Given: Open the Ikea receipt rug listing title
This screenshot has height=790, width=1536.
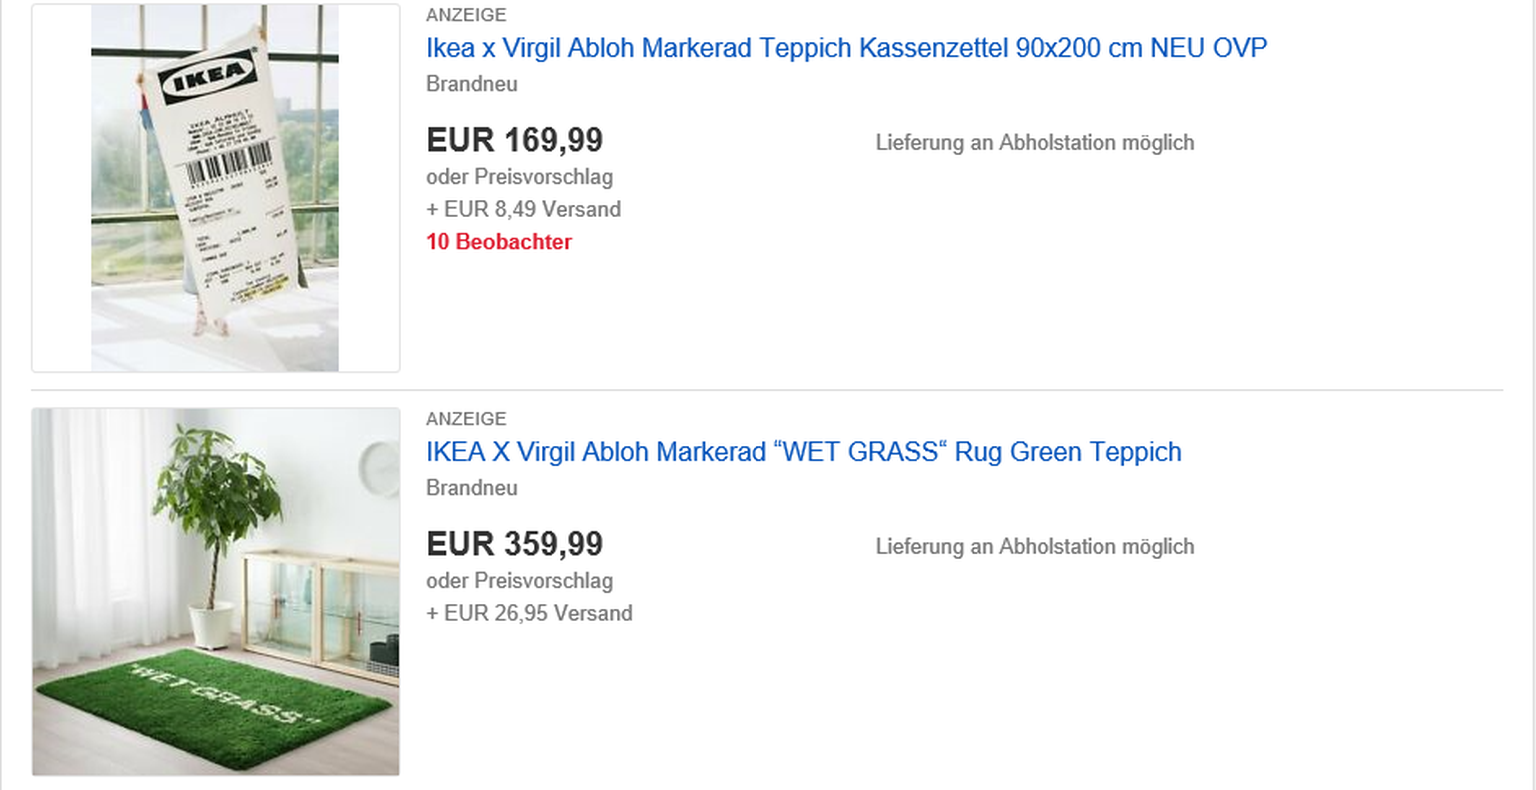Looking at the screenshot, I should (846, 48).
